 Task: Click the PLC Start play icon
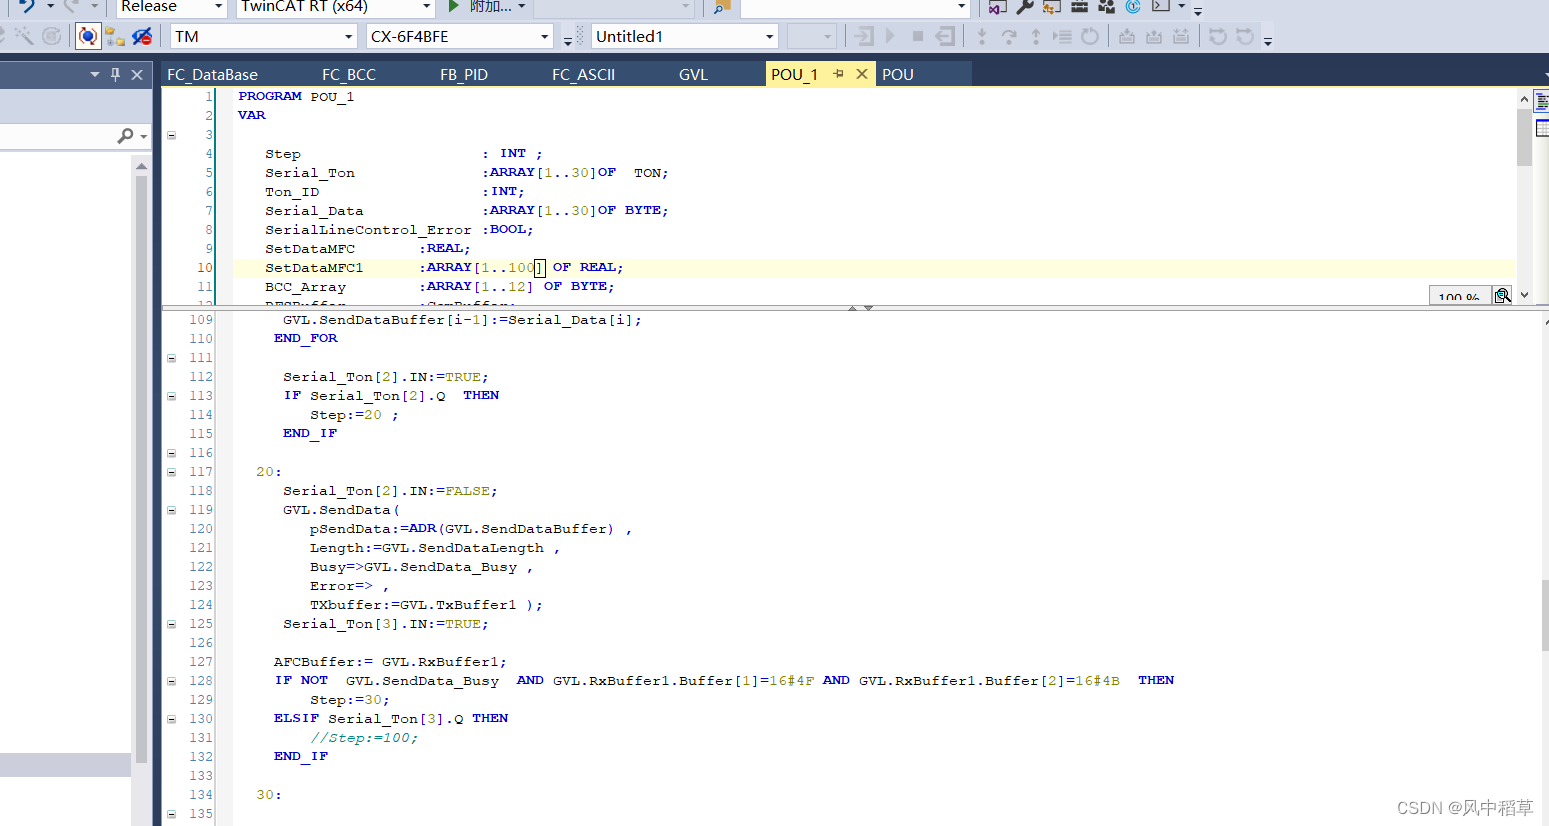tap(890, 37)
